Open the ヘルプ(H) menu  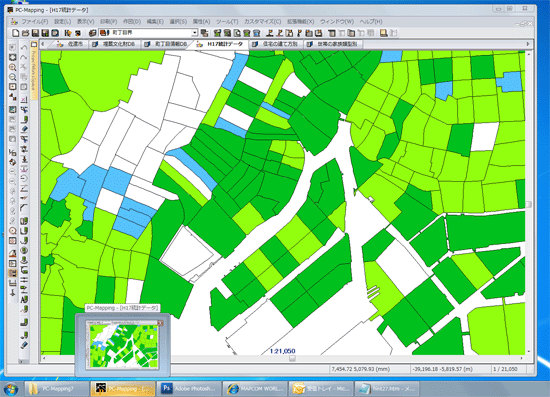point(371,22)
